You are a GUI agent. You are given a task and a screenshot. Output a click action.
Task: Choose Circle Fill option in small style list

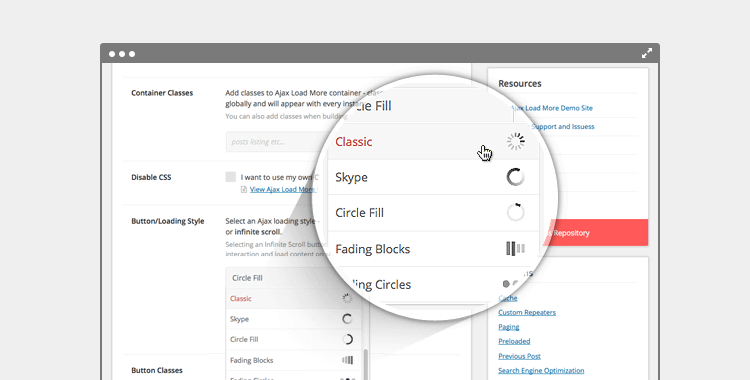click(x=244, y=339)
